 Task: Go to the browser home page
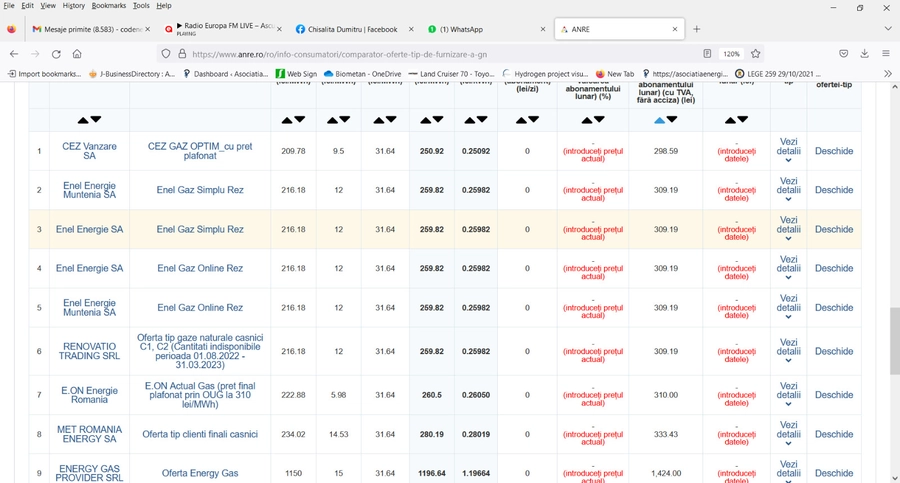[x=77, y=54]
